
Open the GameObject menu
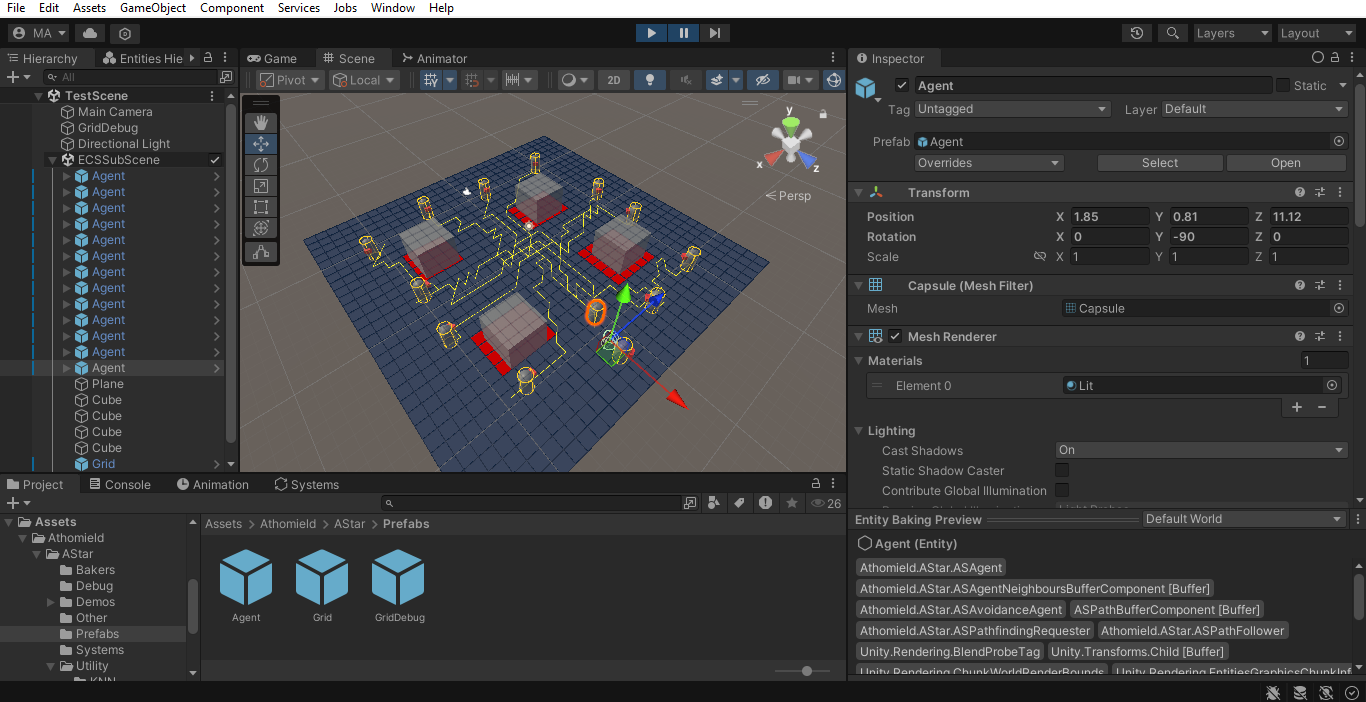(x=152, y=8)
